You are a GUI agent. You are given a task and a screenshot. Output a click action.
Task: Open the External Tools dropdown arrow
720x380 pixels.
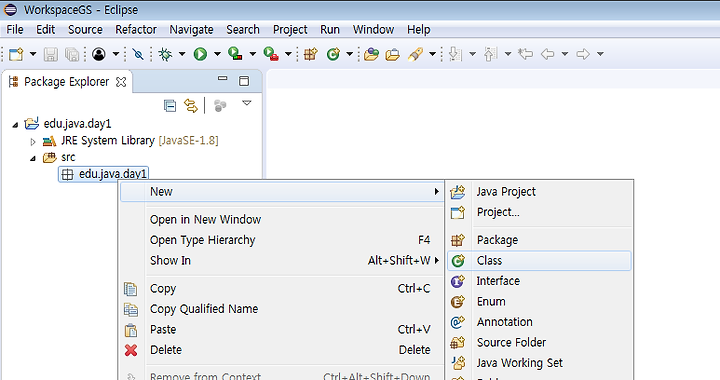click(288, 54)
